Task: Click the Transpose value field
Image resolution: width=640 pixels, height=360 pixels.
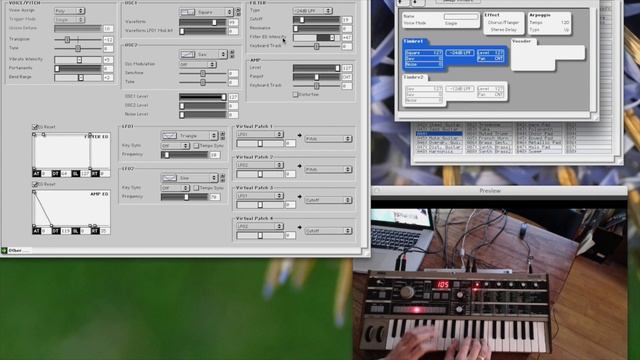Action: click(108, 40)
